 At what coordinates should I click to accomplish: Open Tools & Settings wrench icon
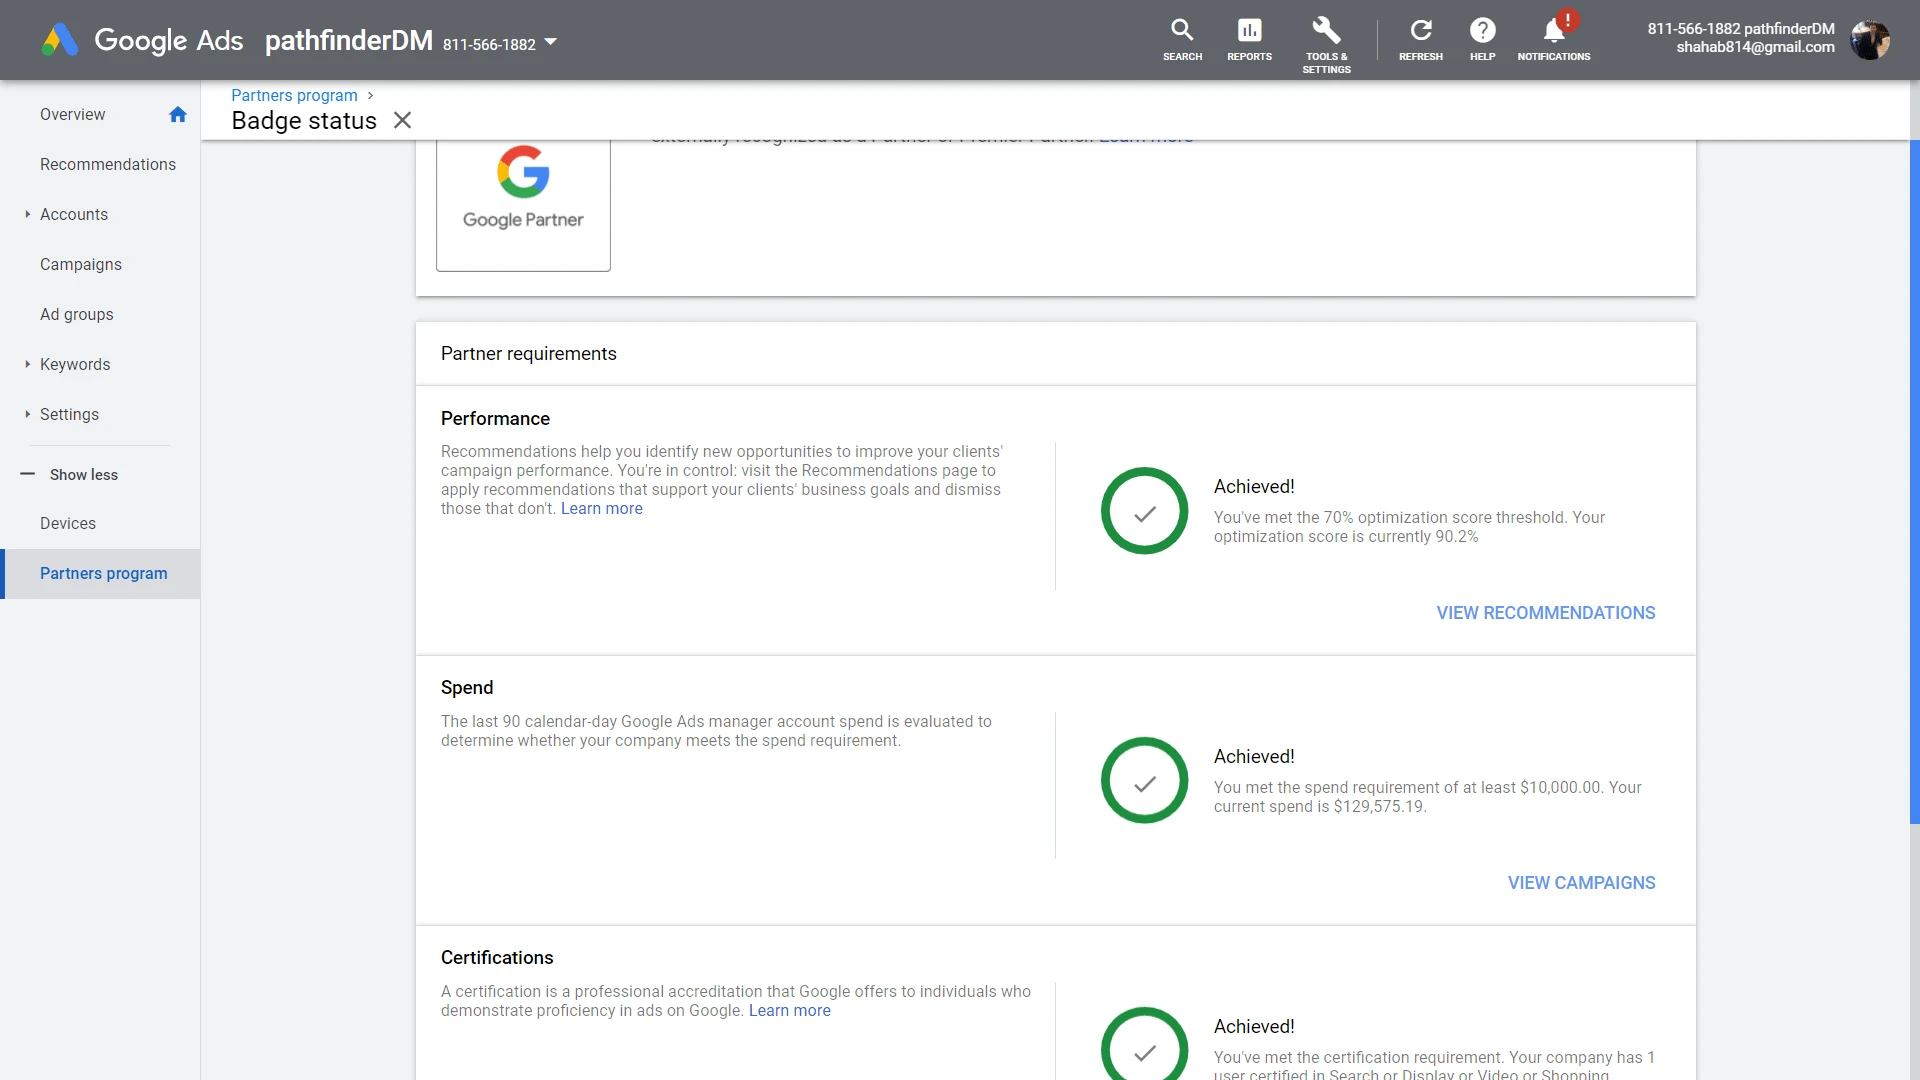click(x=1326, y=31)
